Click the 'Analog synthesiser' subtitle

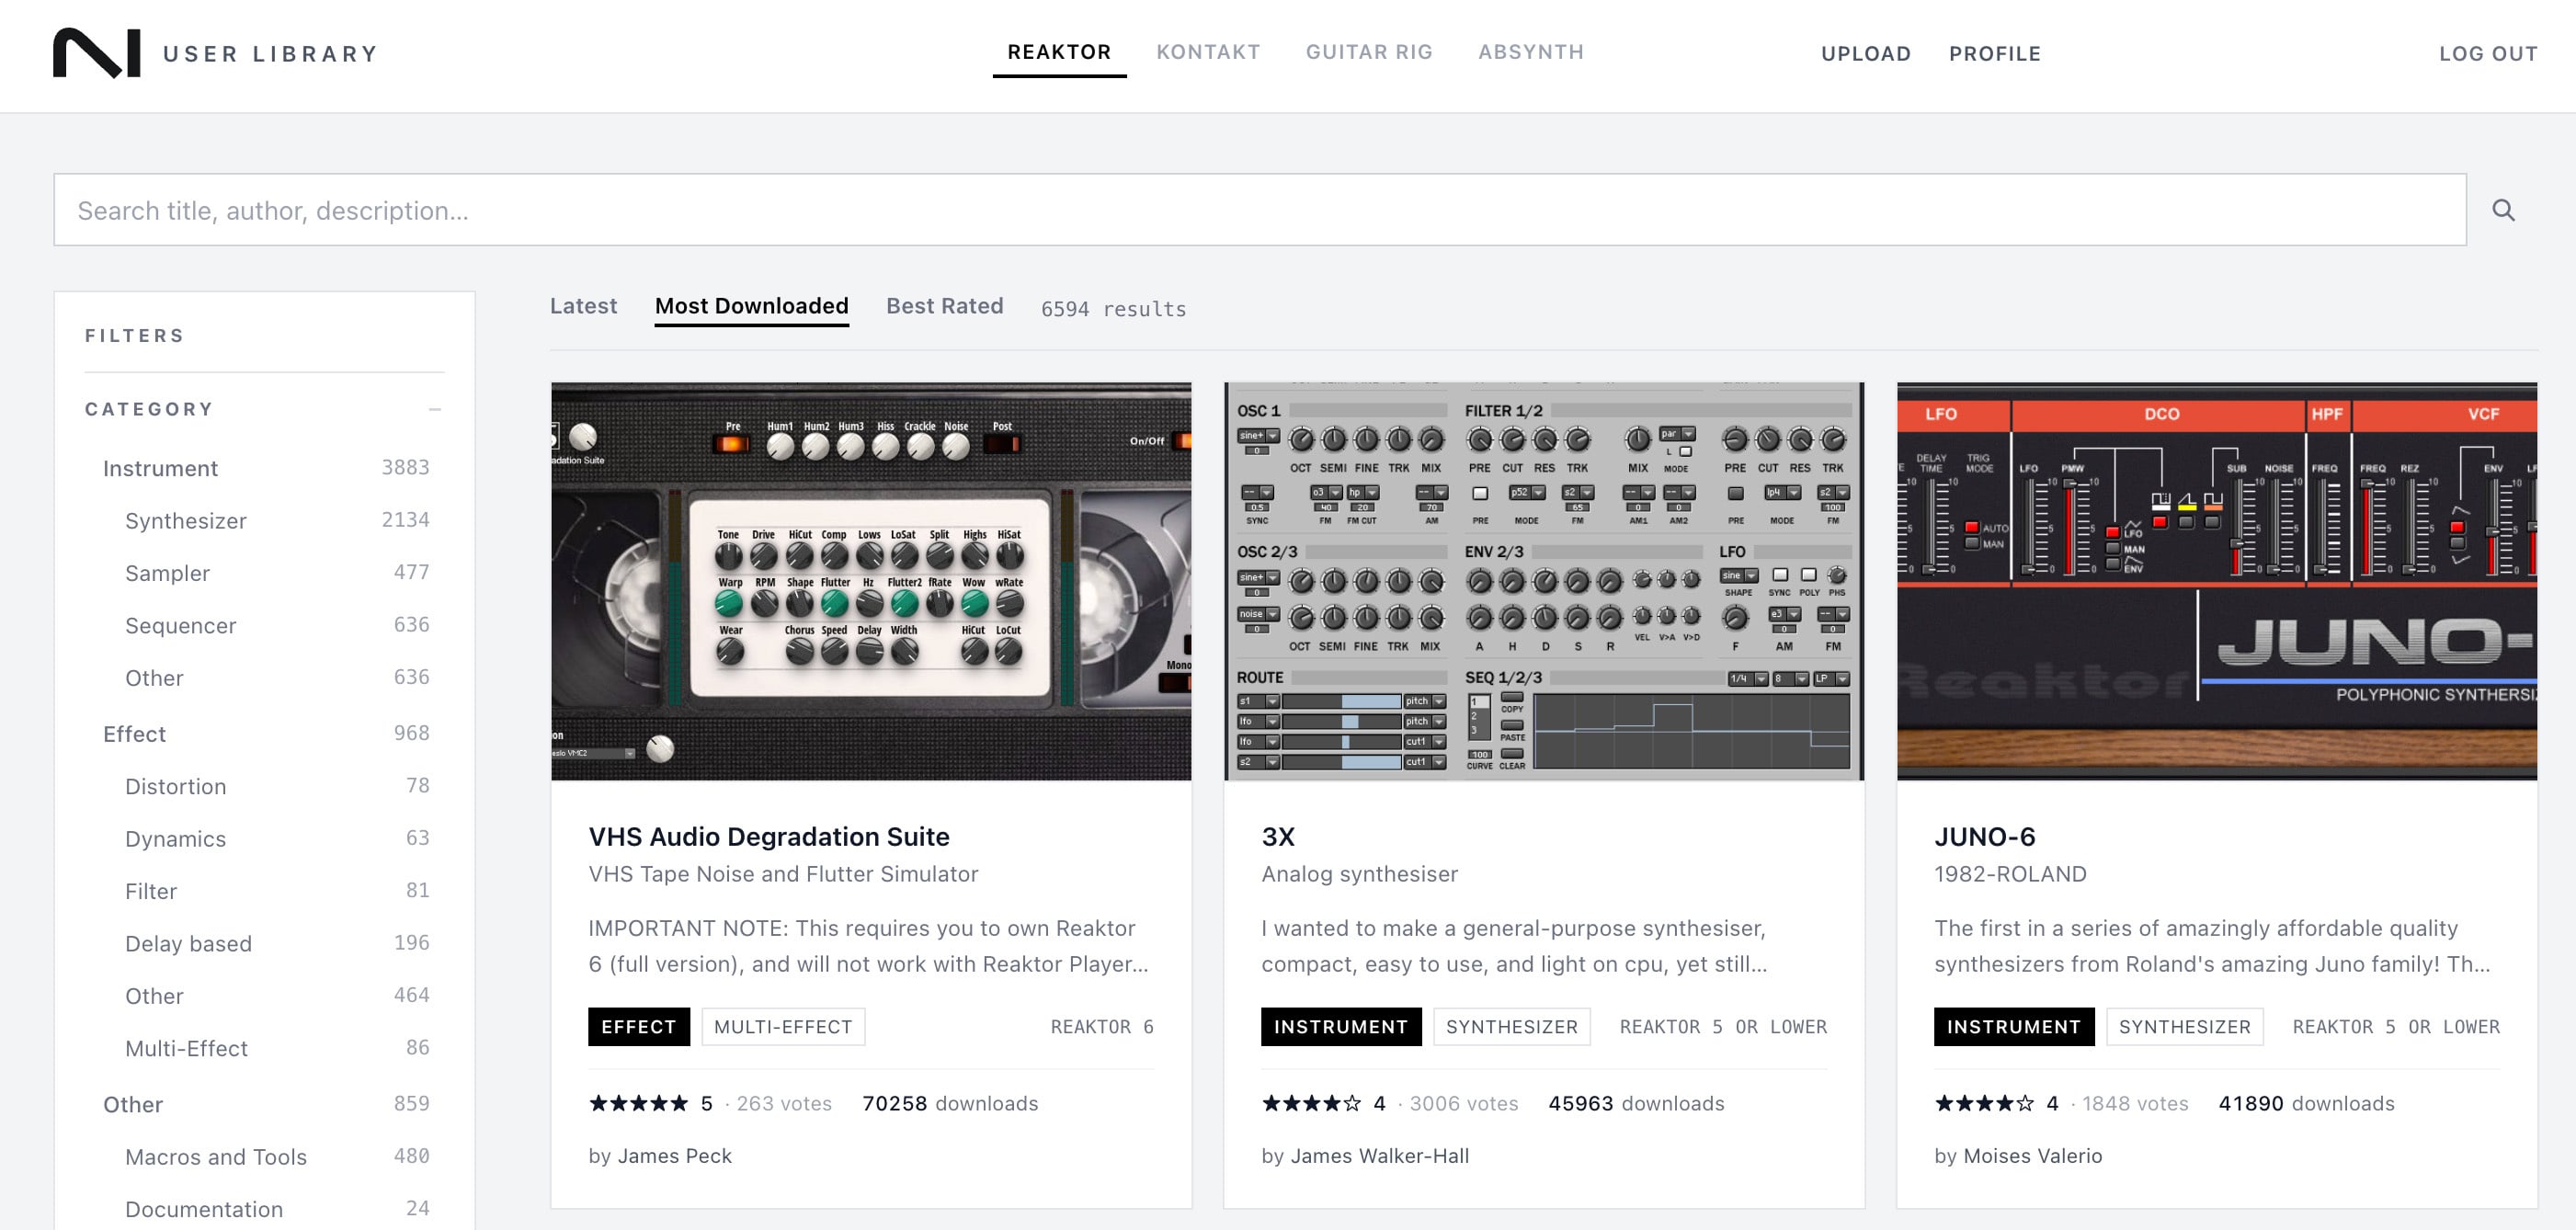[1359, 874]
